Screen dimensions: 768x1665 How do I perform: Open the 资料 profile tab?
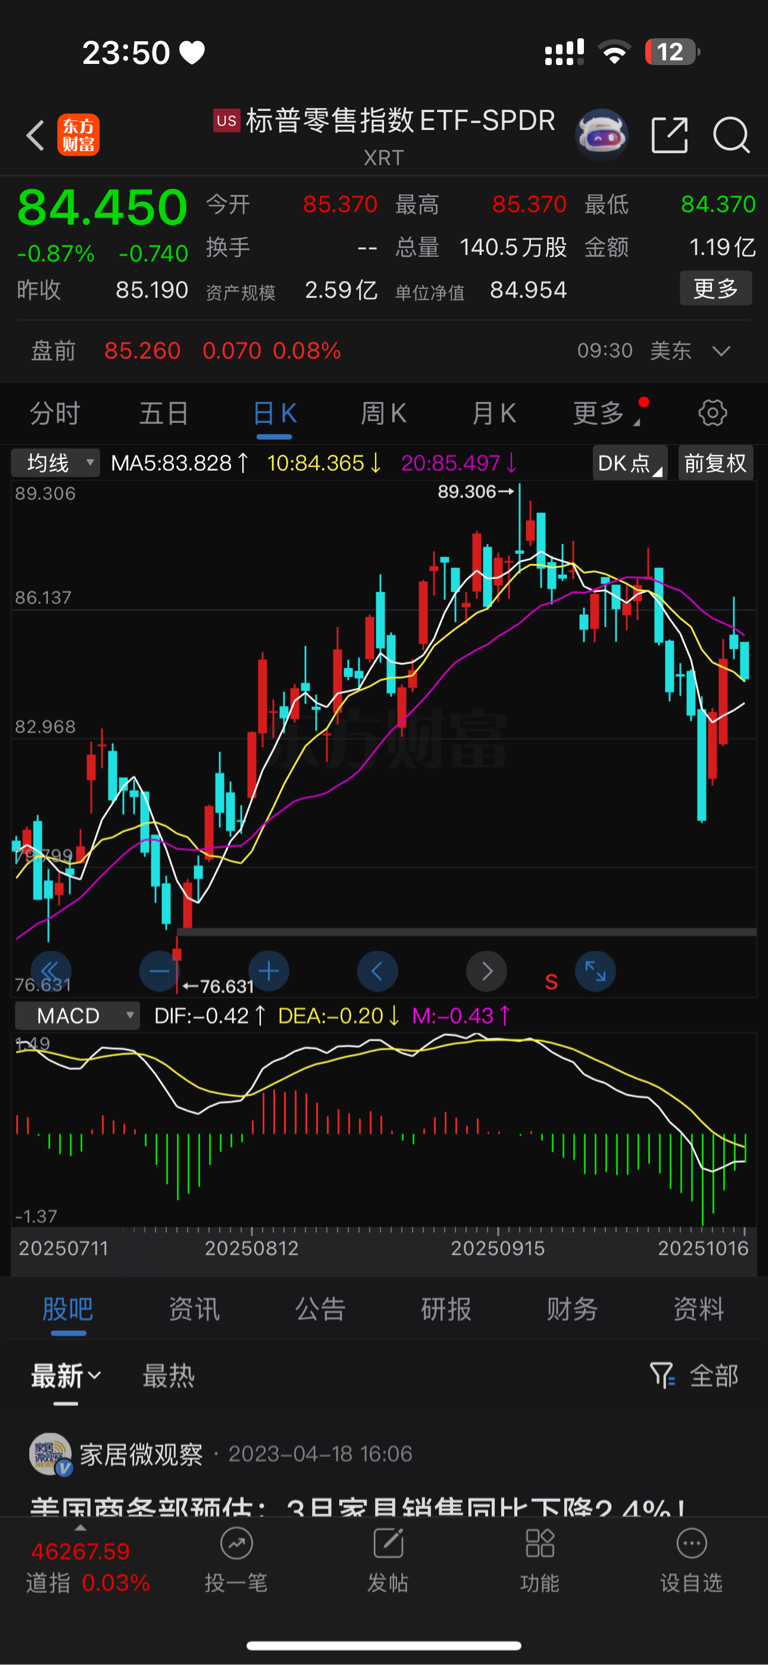pos(698,1309)
